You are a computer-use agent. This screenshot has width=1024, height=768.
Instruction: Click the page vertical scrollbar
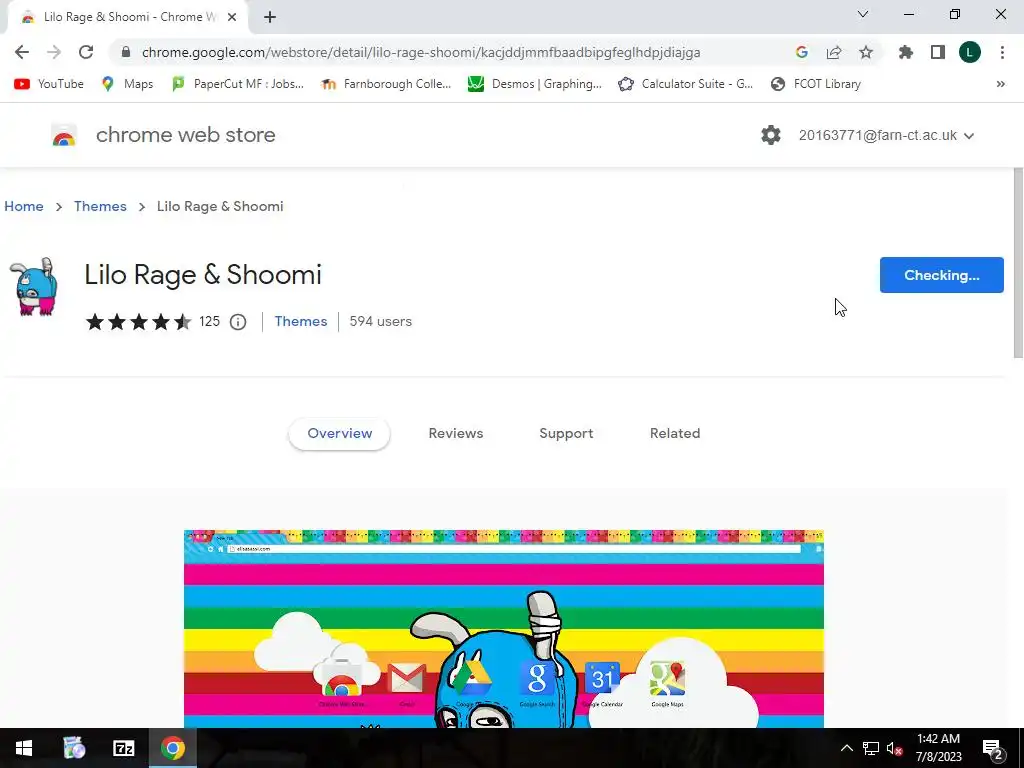pos(1018,263)
